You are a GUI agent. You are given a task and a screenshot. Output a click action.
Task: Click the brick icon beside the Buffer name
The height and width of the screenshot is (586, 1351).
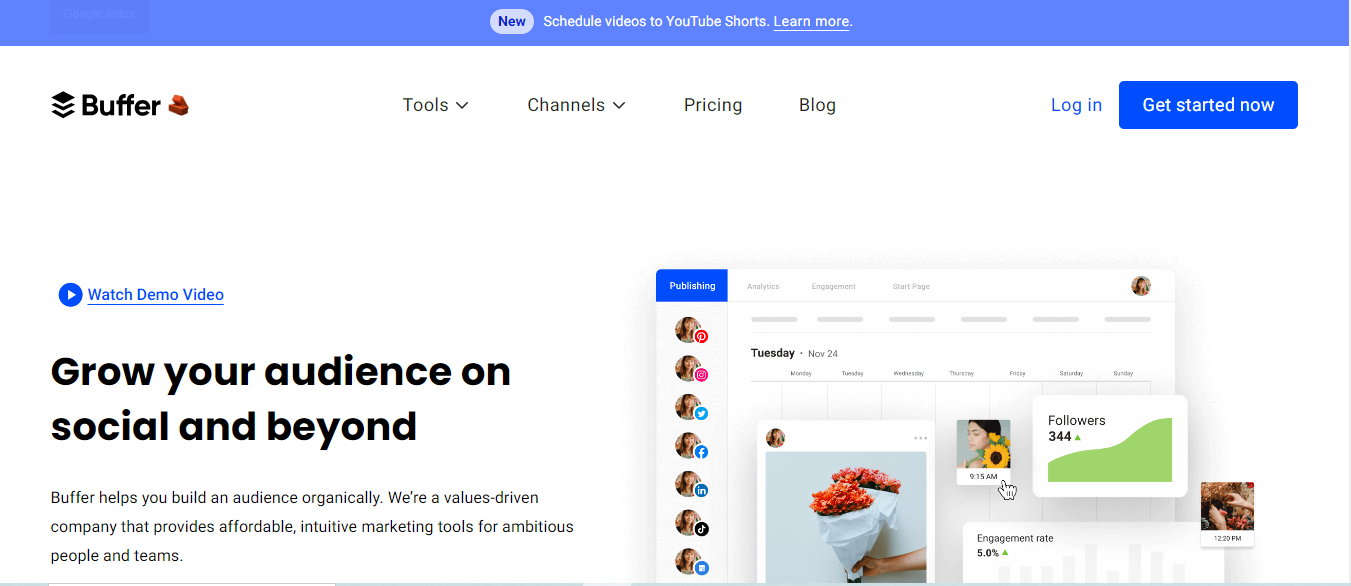(178, 105)
